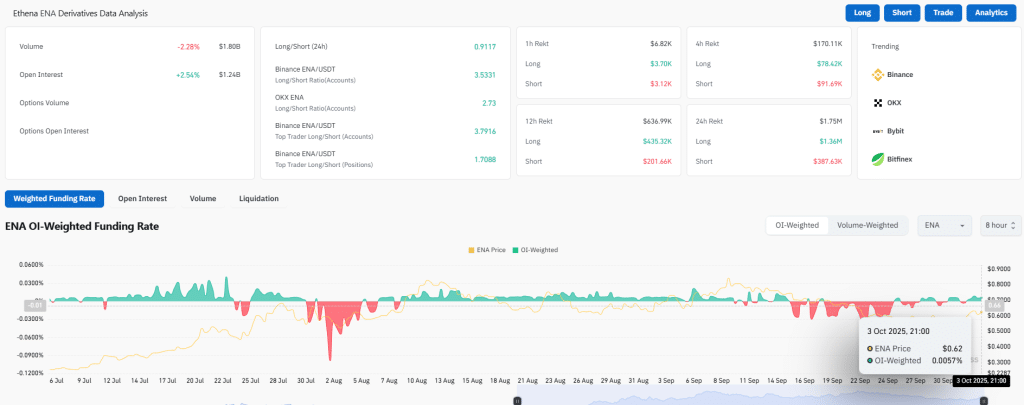Click the Long button
Screen dimensions: 1024x405
point(862,13)
